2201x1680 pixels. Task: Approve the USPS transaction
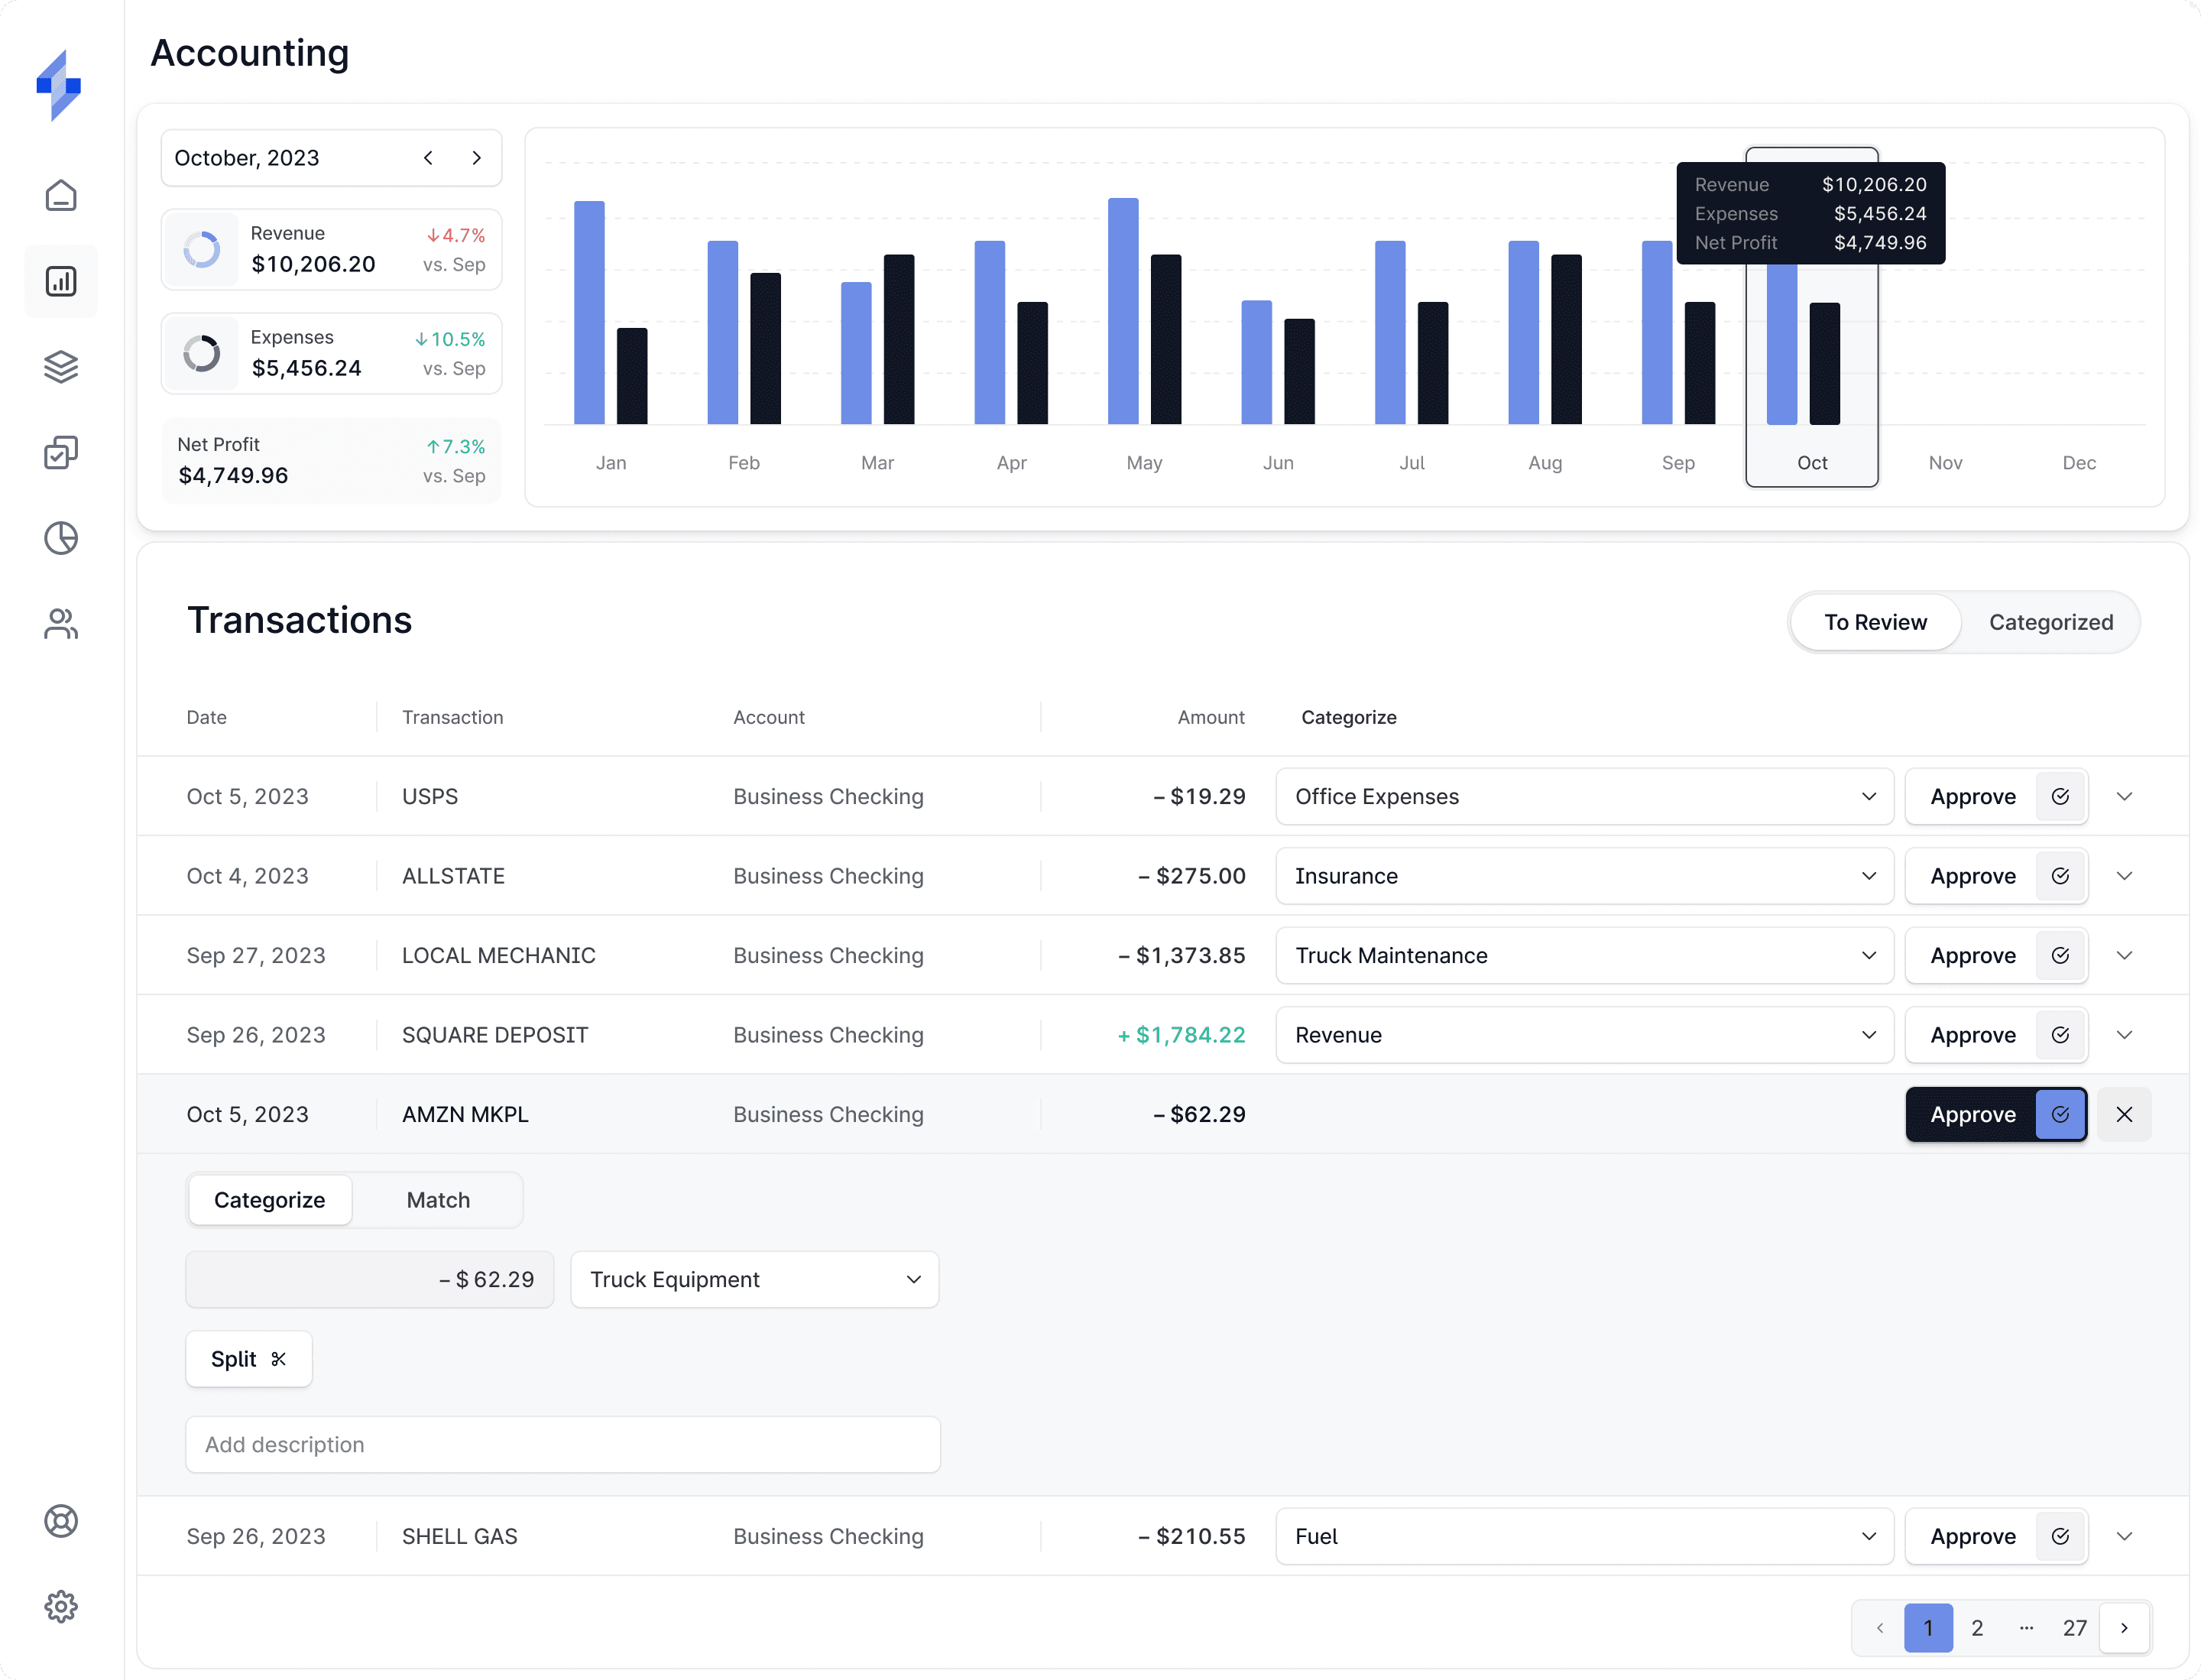coord(1972,796)
